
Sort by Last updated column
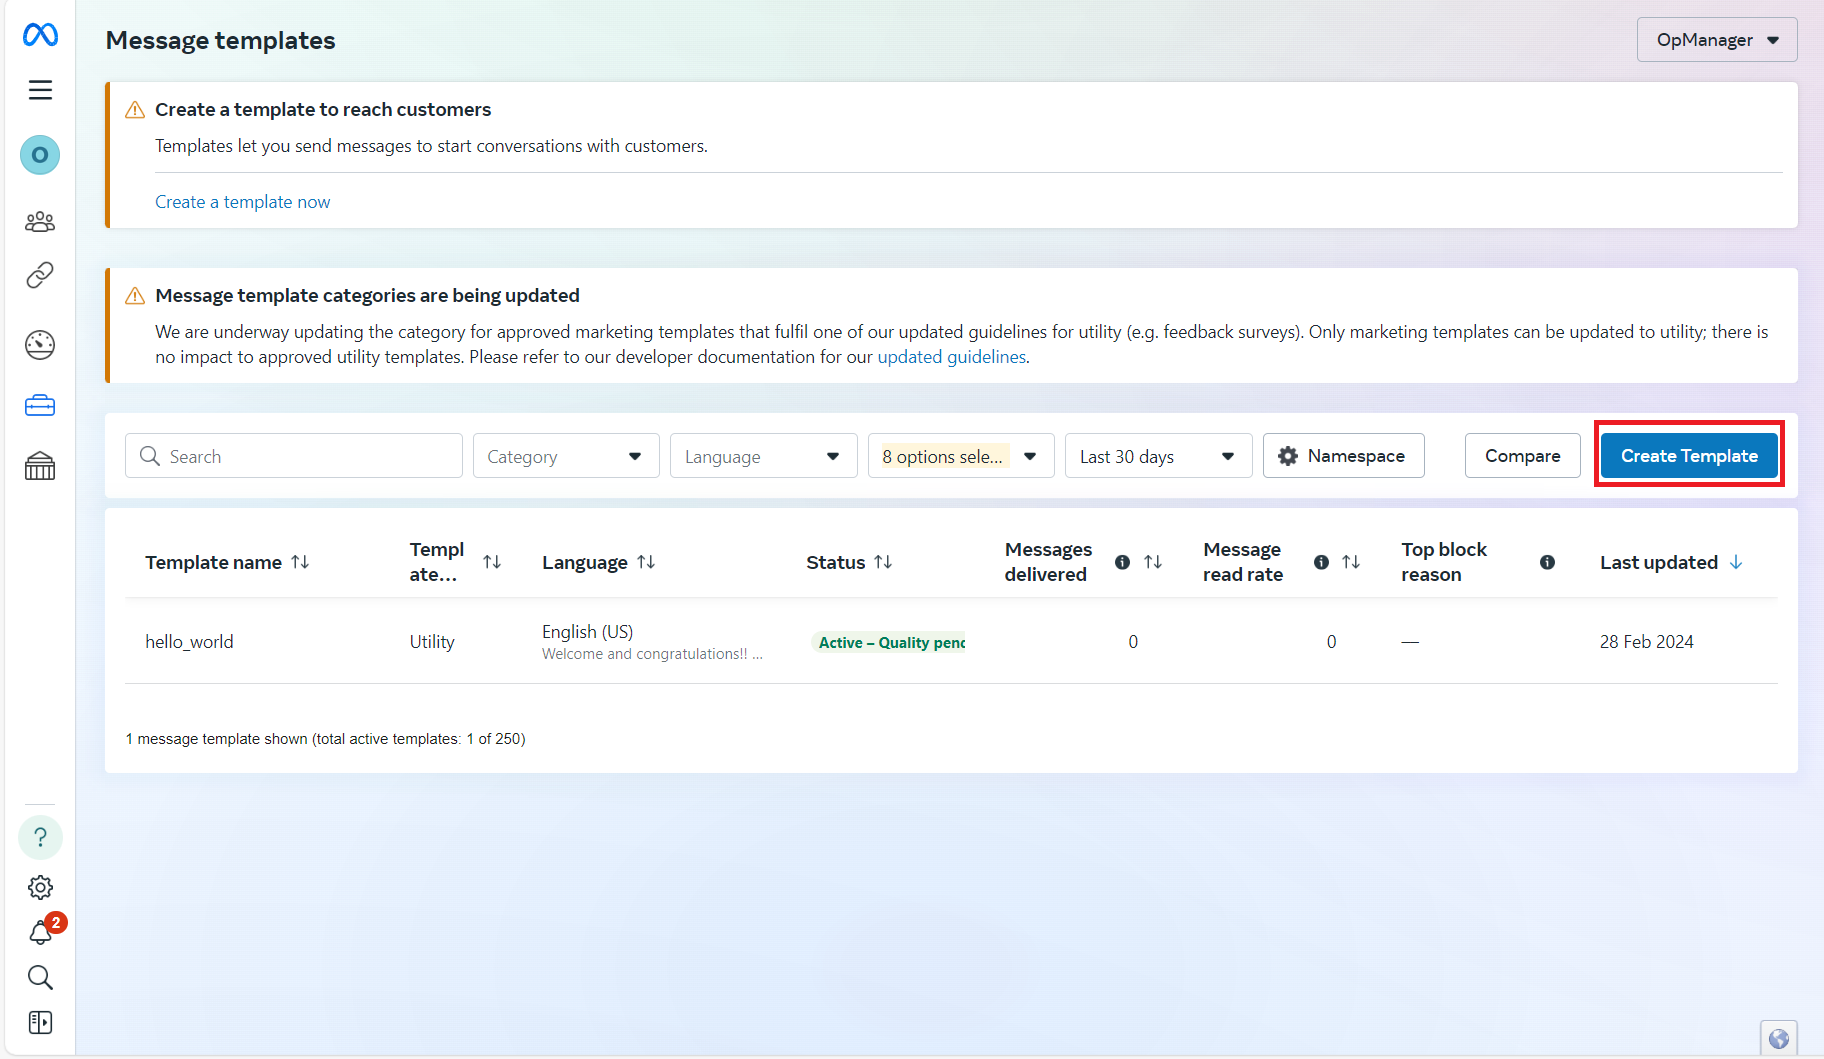(1736, 562)
